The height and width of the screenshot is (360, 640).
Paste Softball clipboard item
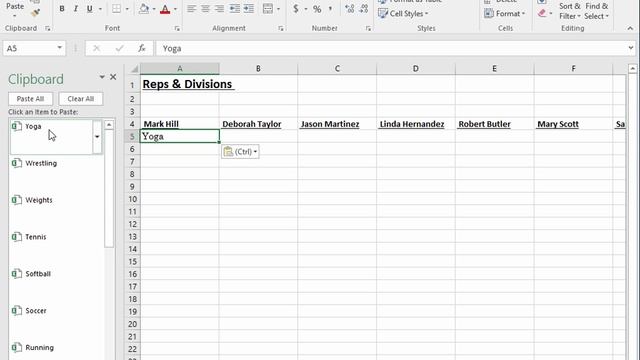[56, 284]
